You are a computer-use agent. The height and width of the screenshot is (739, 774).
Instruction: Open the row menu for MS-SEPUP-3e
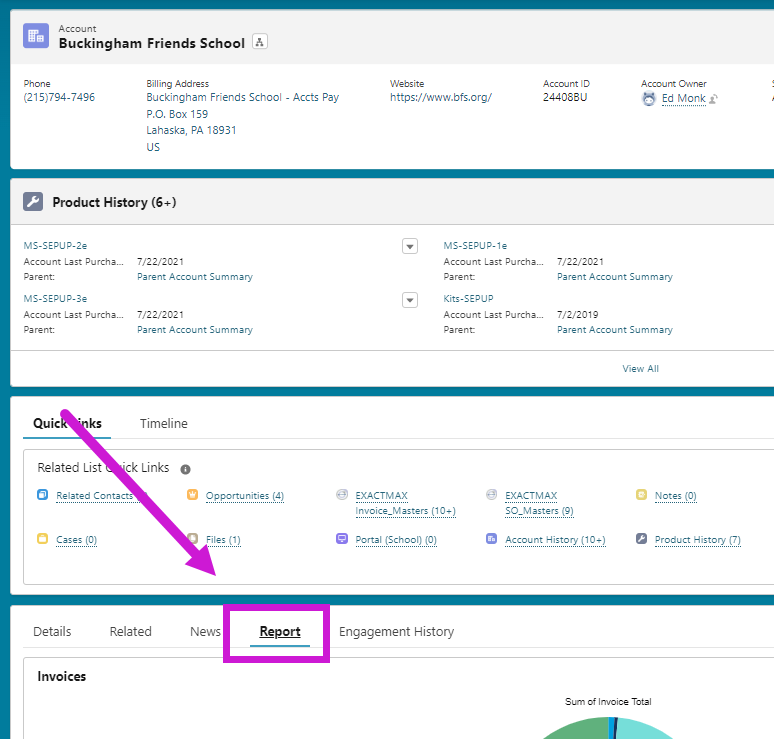410,300
